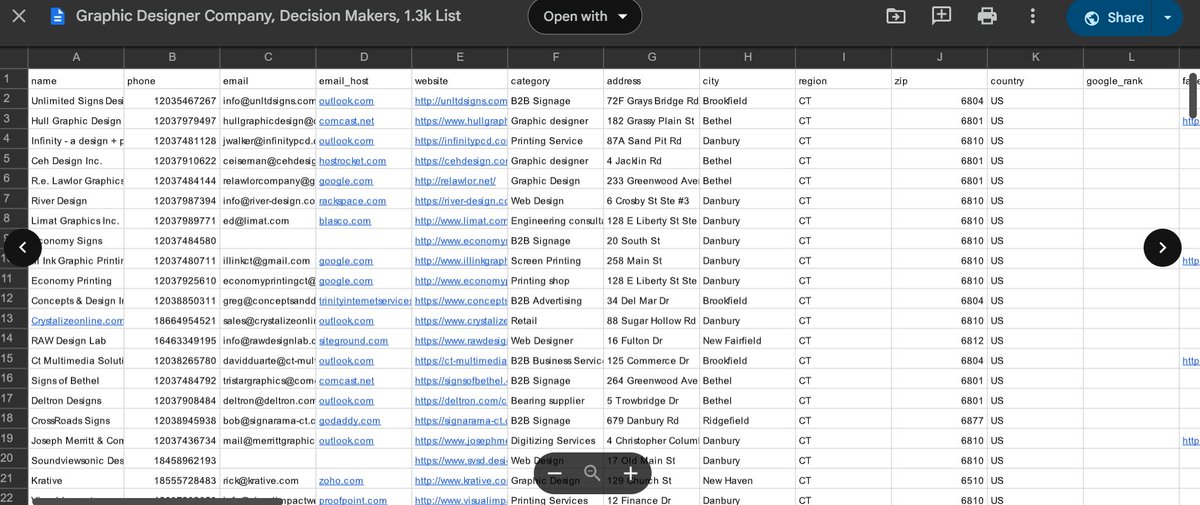The image size is (1200, 505).
Task: Click the 'River Design' name cell
Action: (76, 201)
